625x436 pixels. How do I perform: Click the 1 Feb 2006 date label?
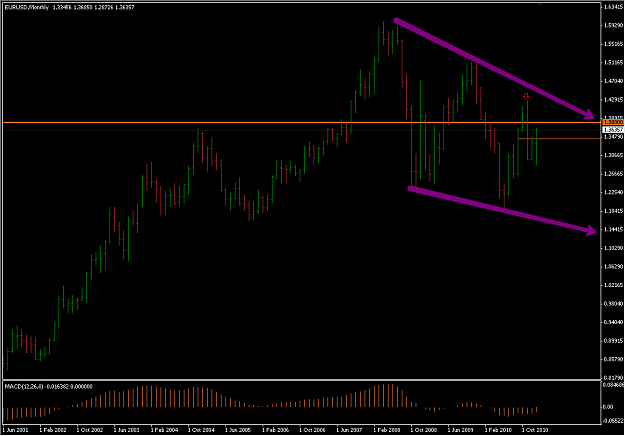[275, 430]
